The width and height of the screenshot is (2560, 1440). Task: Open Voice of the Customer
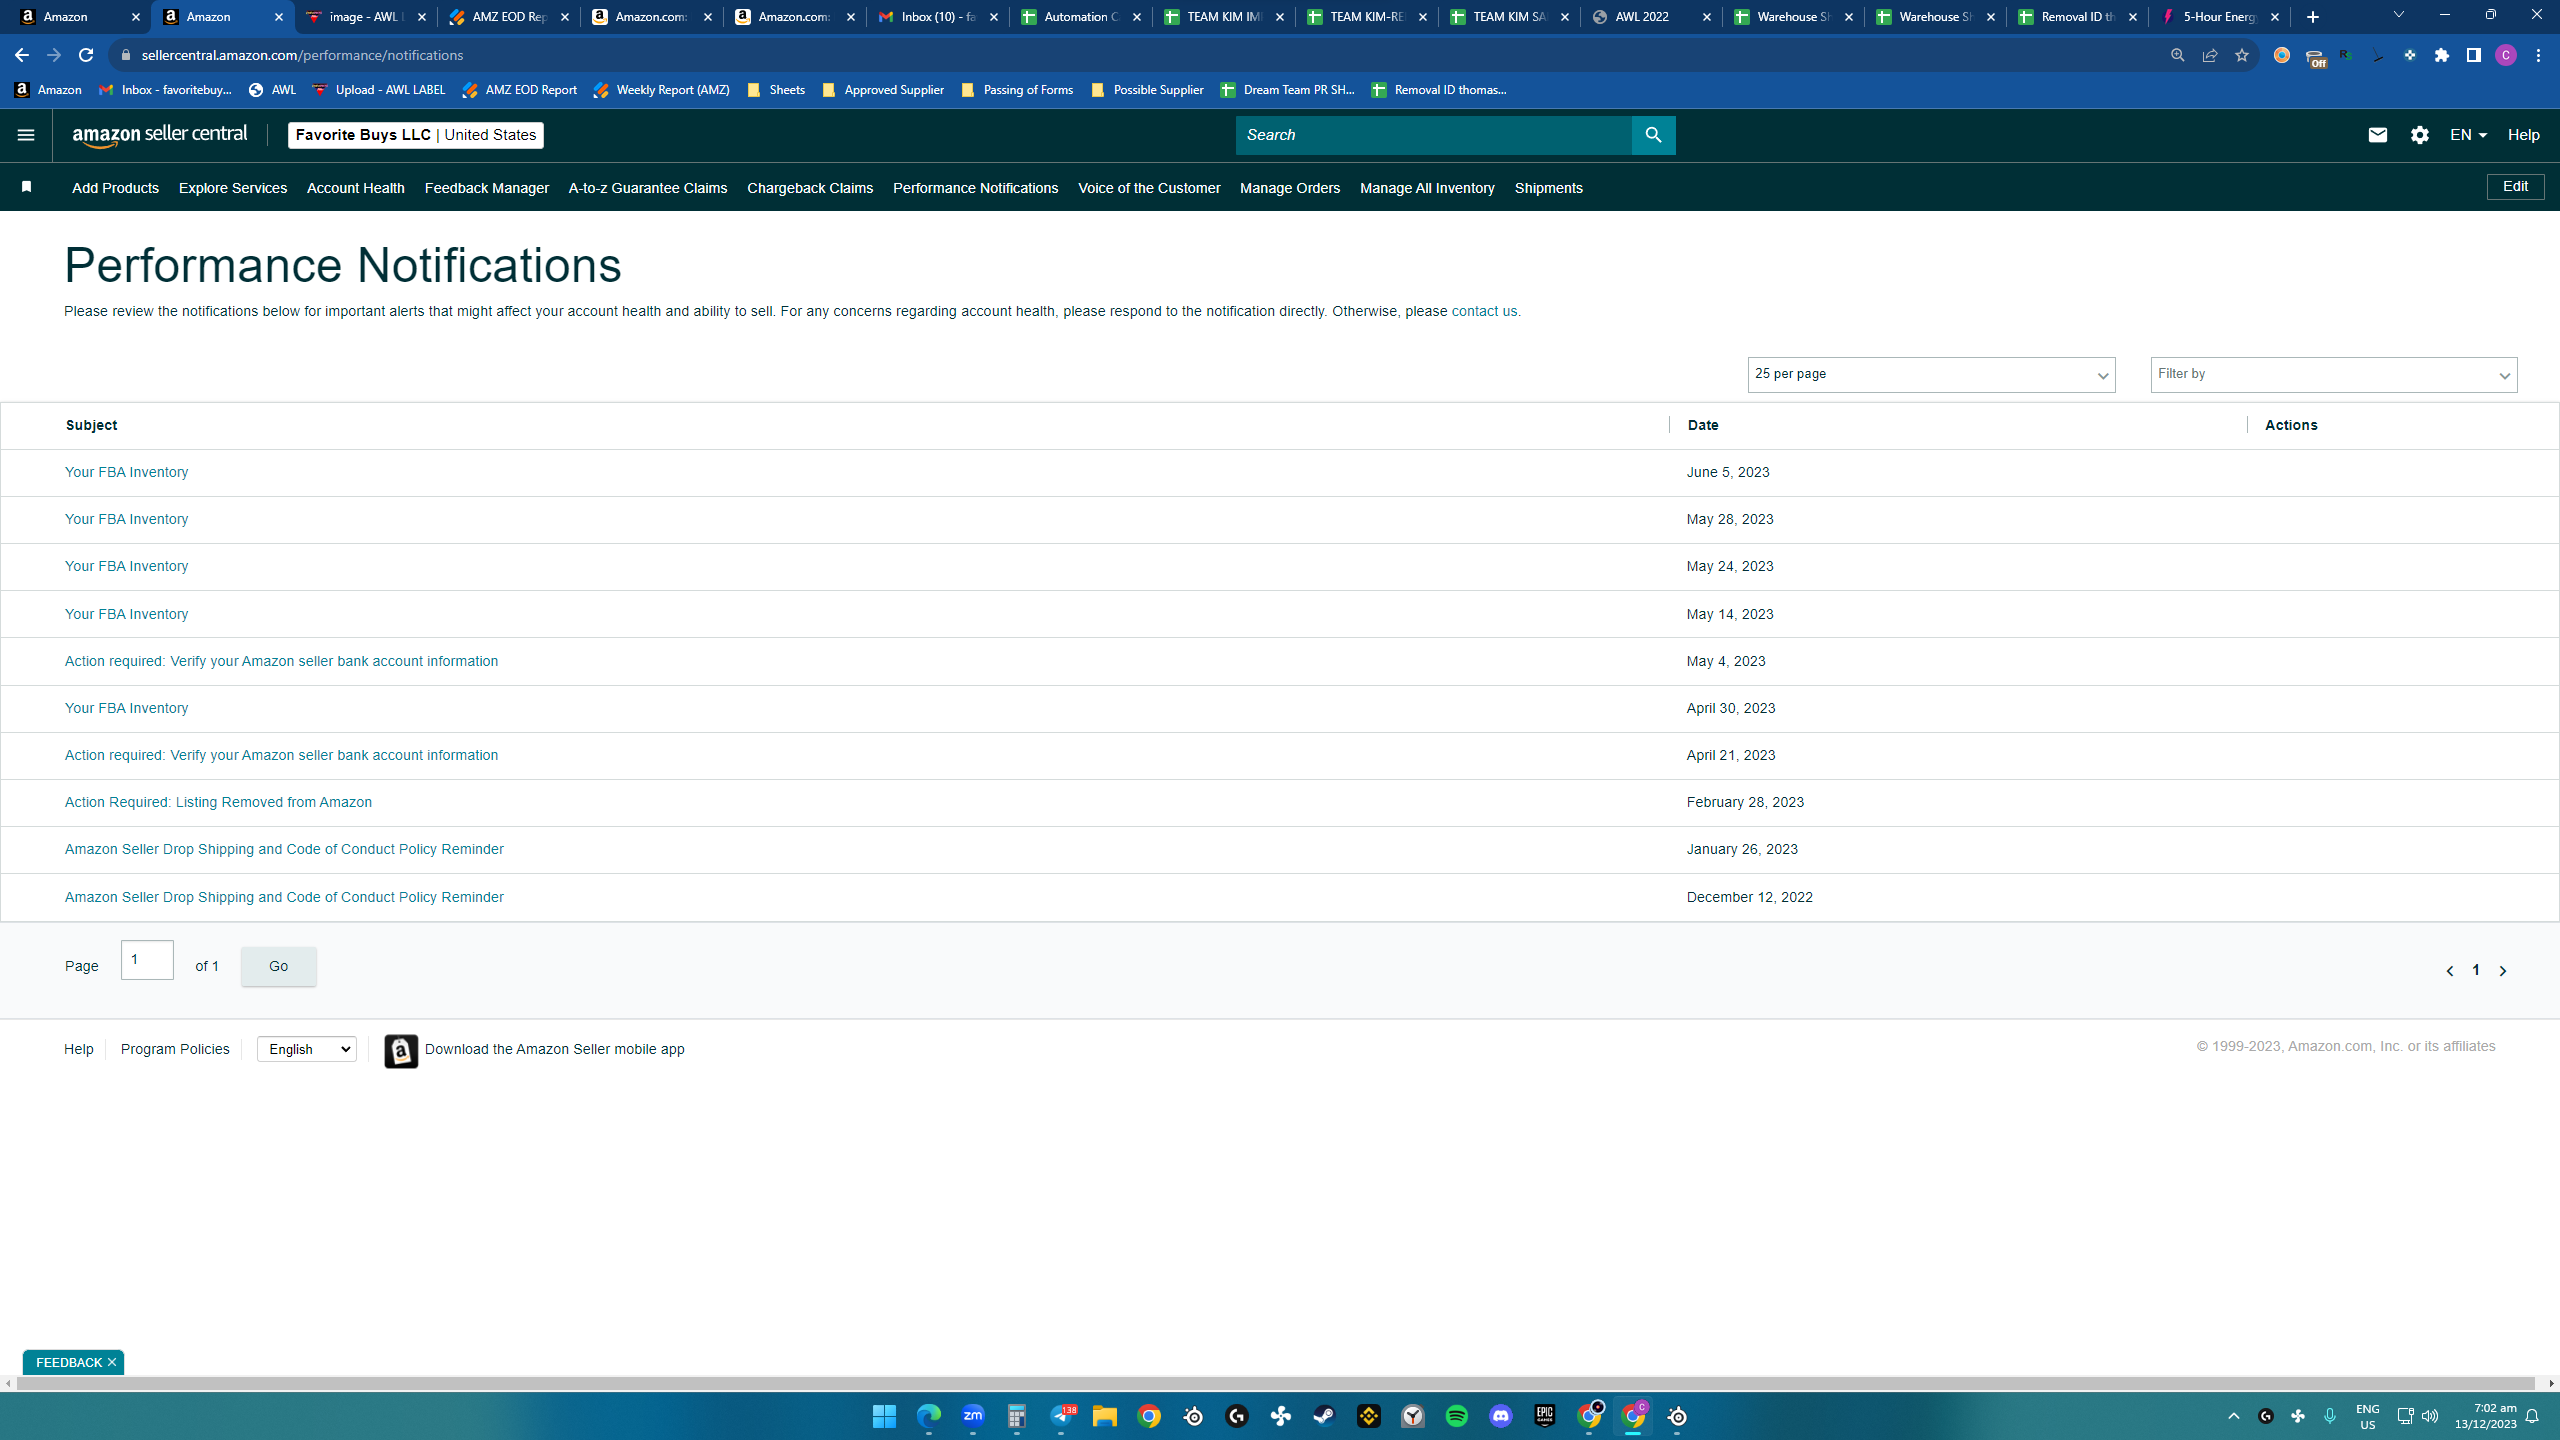click(1149, 188)
